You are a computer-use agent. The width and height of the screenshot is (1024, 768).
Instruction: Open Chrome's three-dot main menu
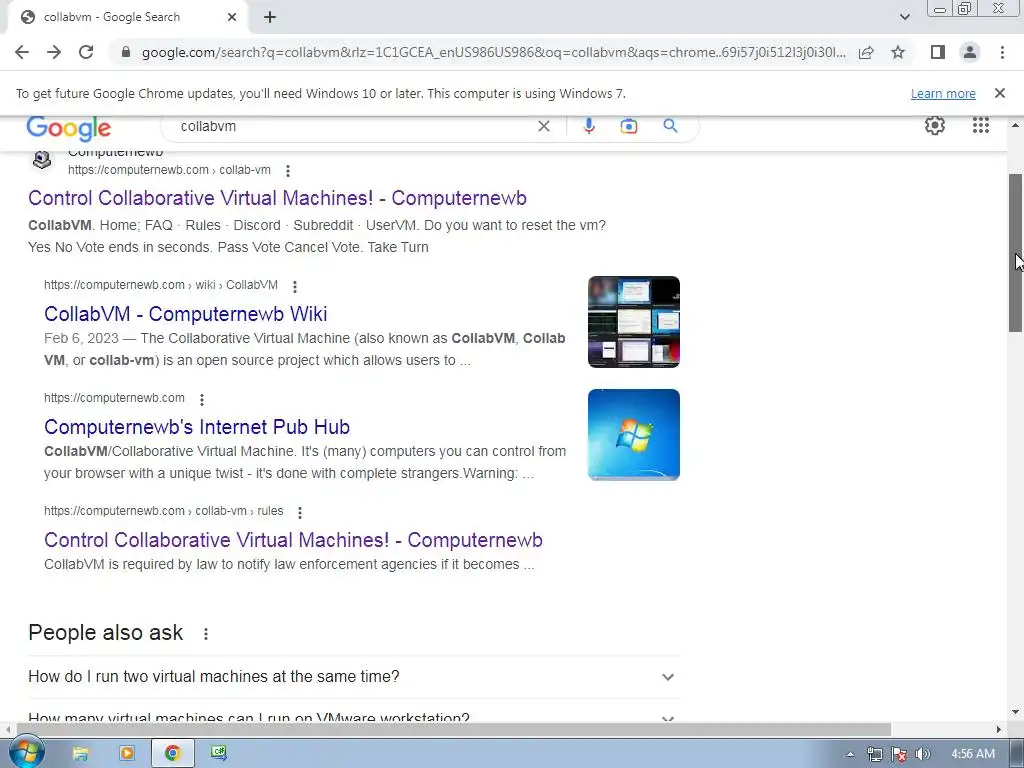[1002, 52]
